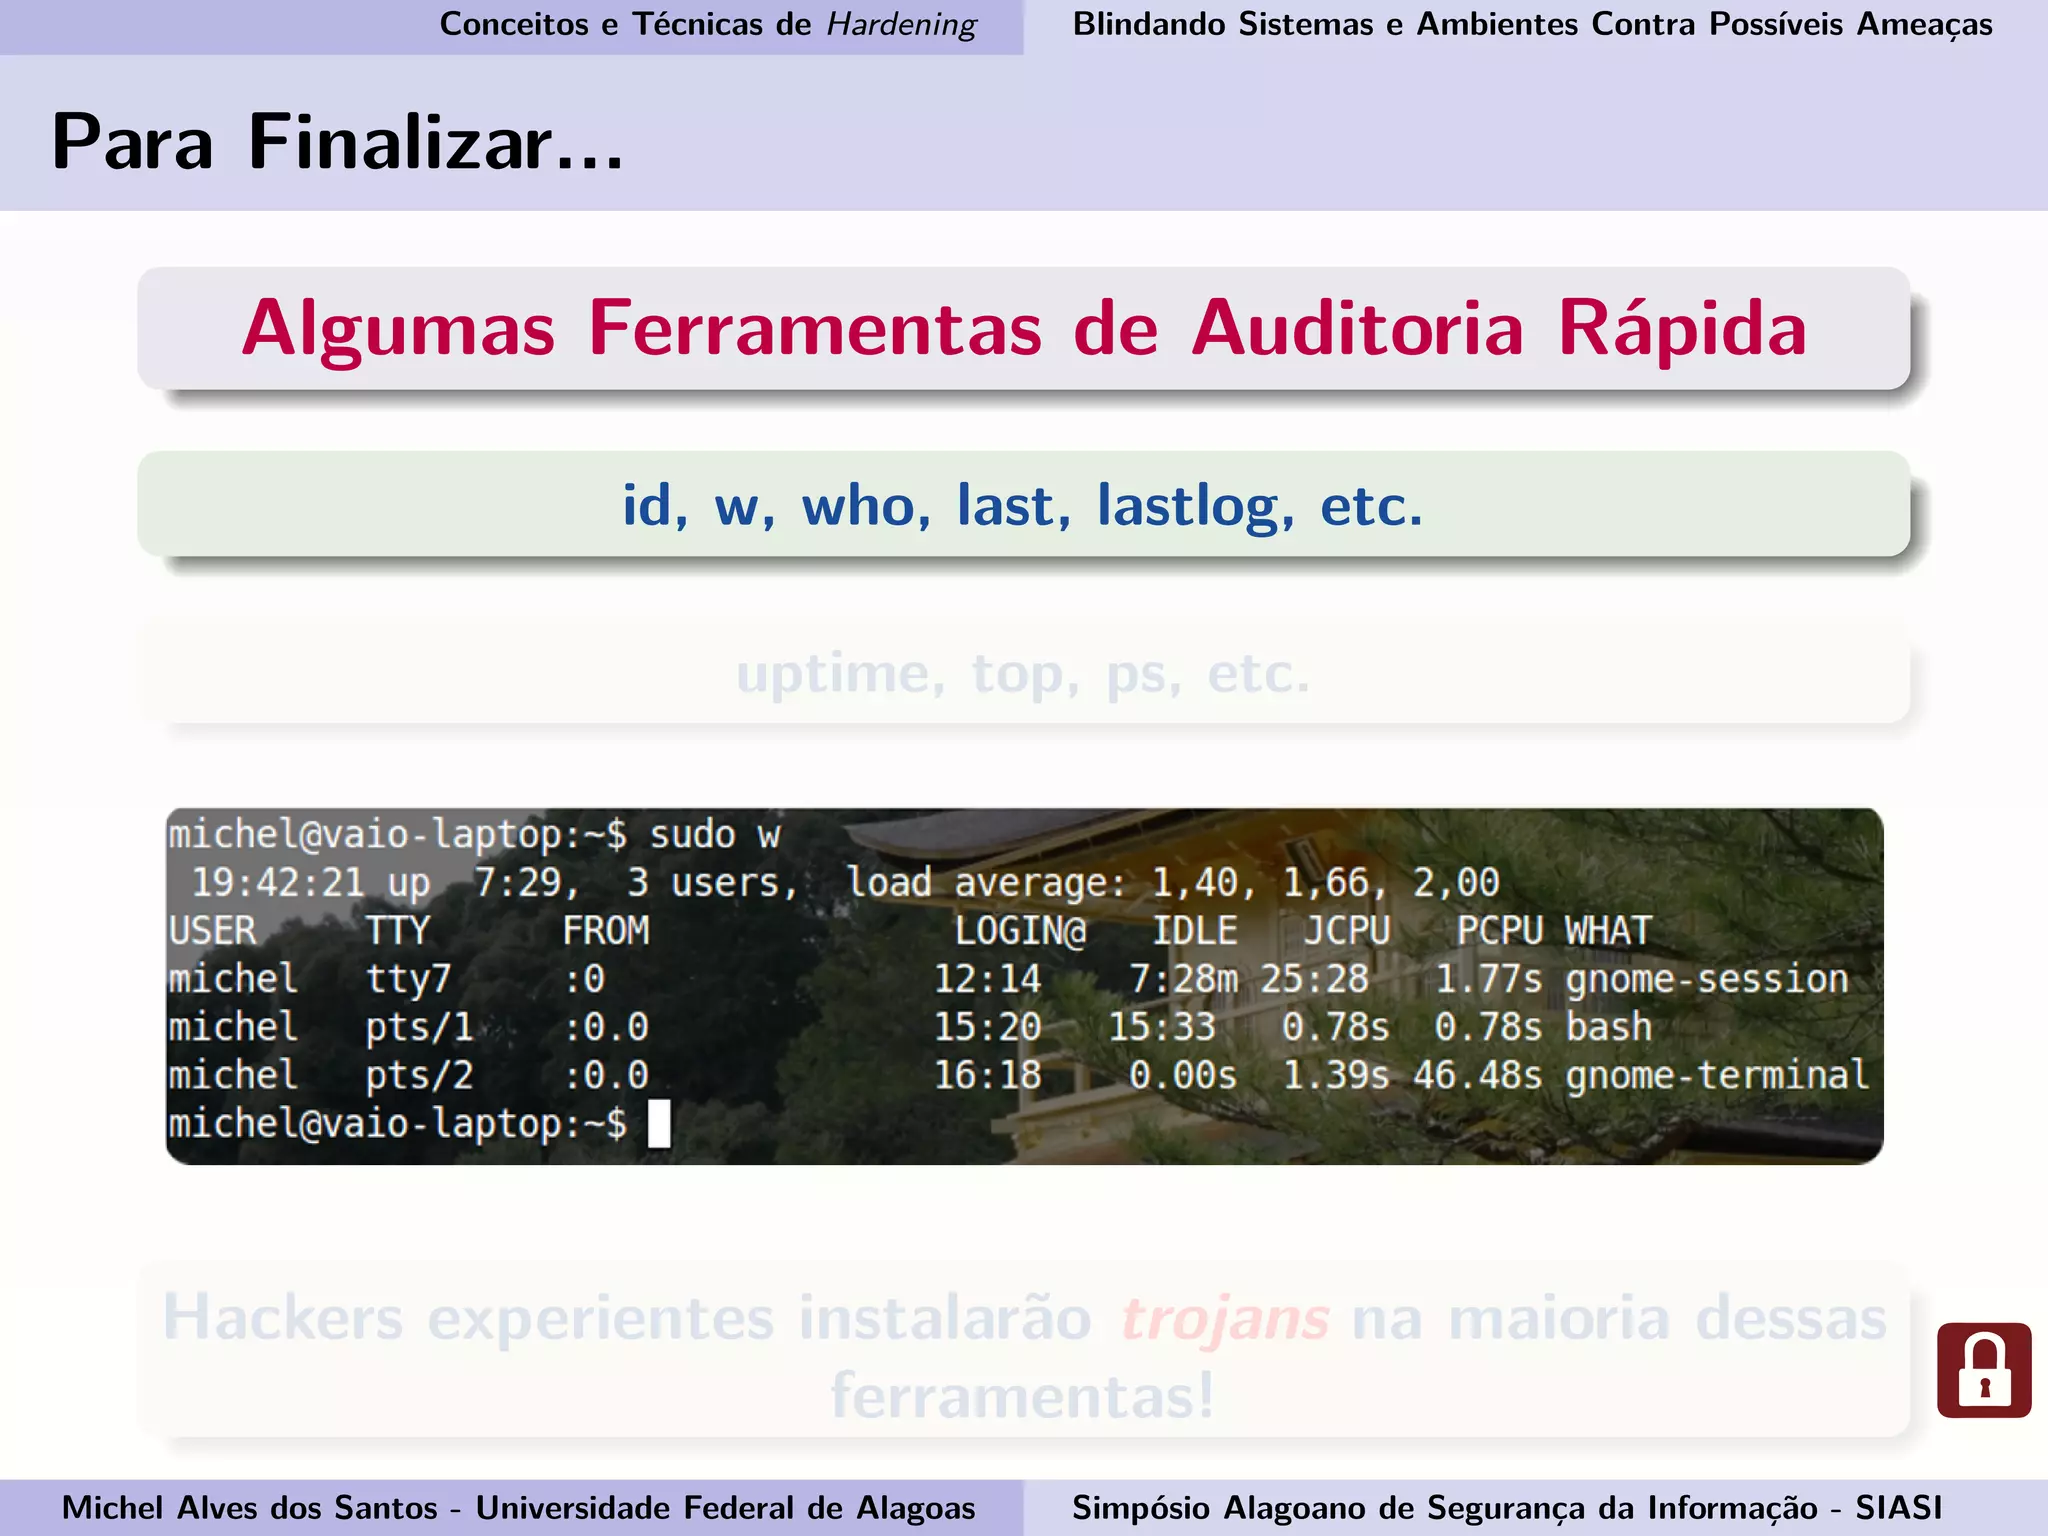Click the 'sudo w' command line in terminal

click(474, 834)
